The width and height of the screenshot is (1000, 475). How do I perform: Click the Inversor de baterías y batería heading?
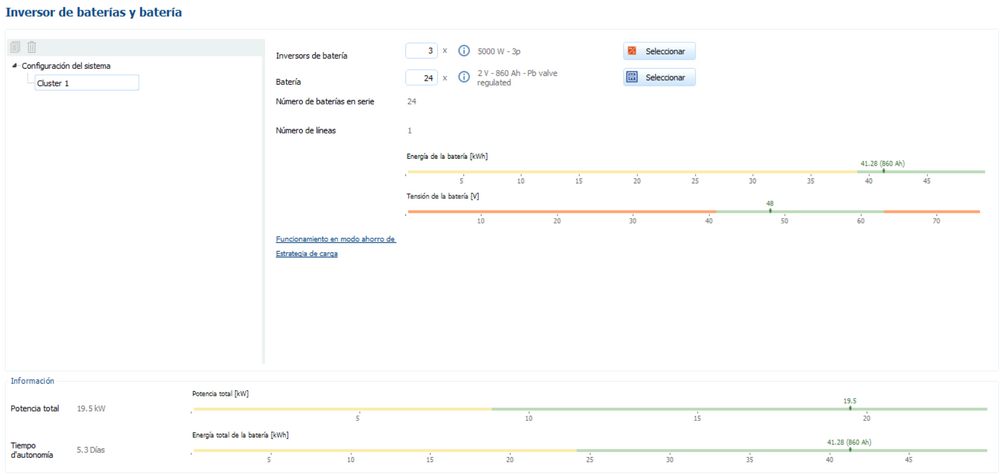(x=94, y=12)
